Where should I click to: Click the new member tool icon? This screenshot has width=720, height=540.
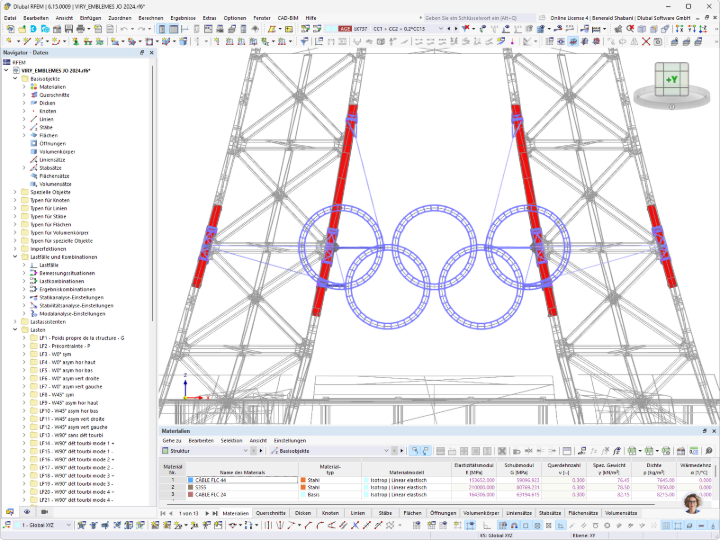39,41
